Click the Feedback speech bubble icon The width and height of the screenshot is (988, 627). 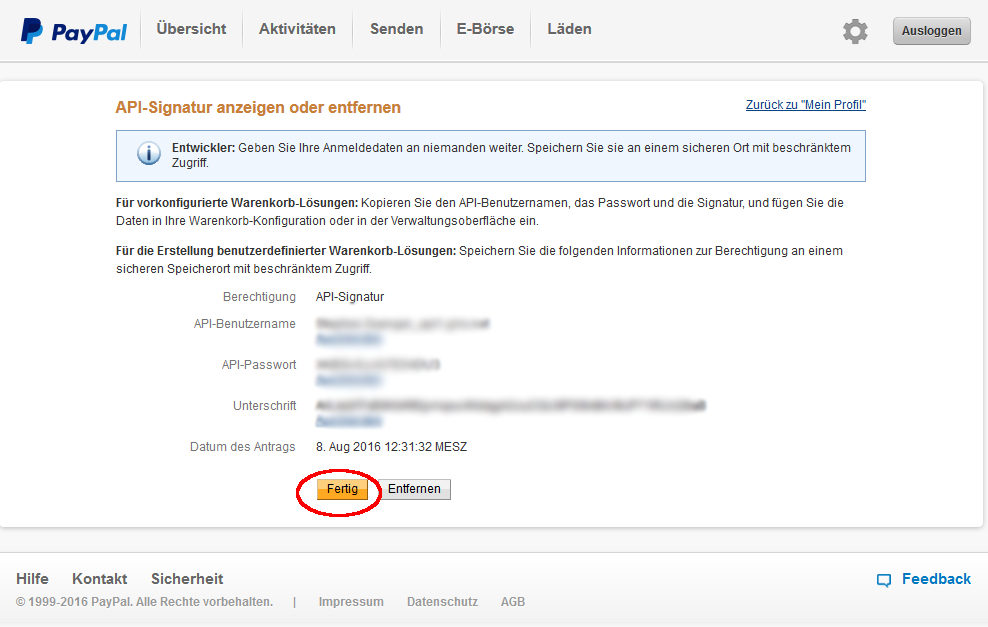point(884,580)
